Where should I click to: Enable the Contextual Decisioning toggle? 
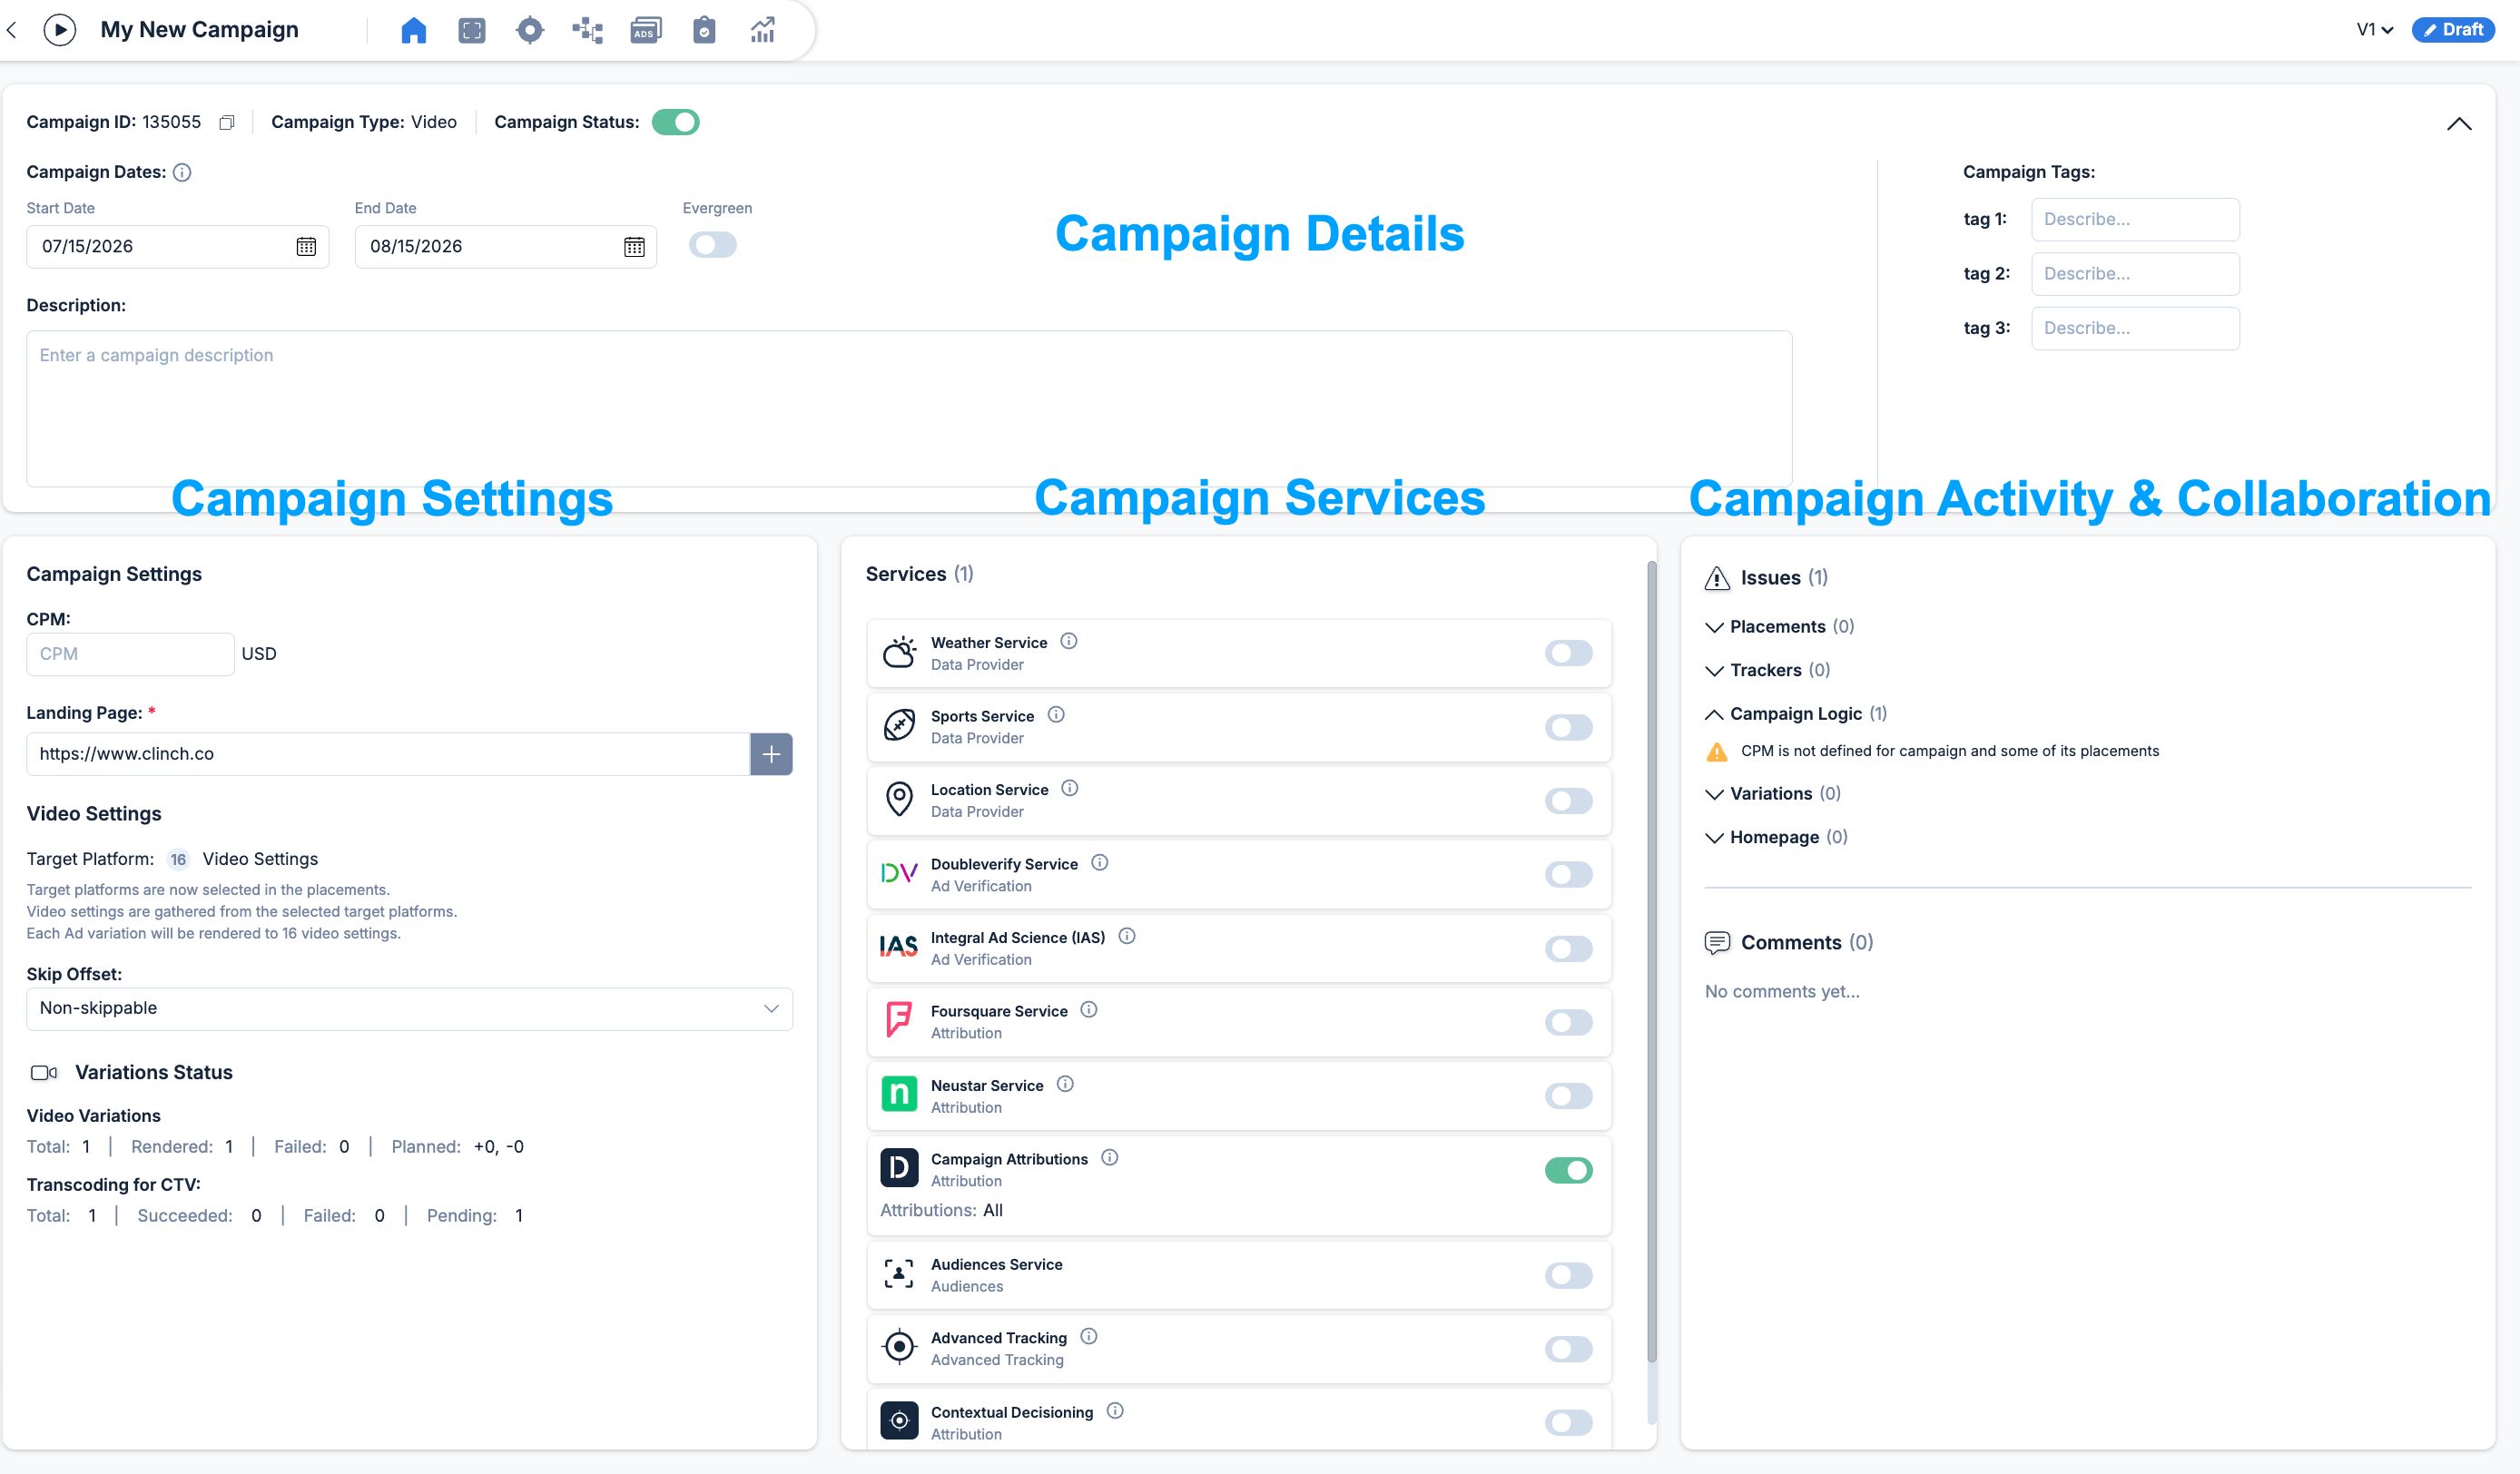pos(1569,1423)
